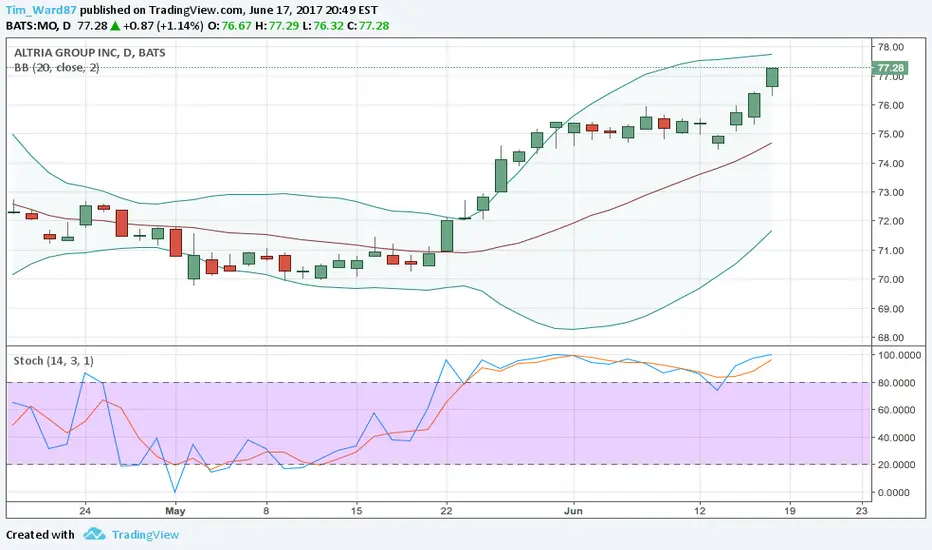932x550 pixels.
Task: Click the 24 date label on time axis
Action: pyautogui.click(x=85, y=510)
